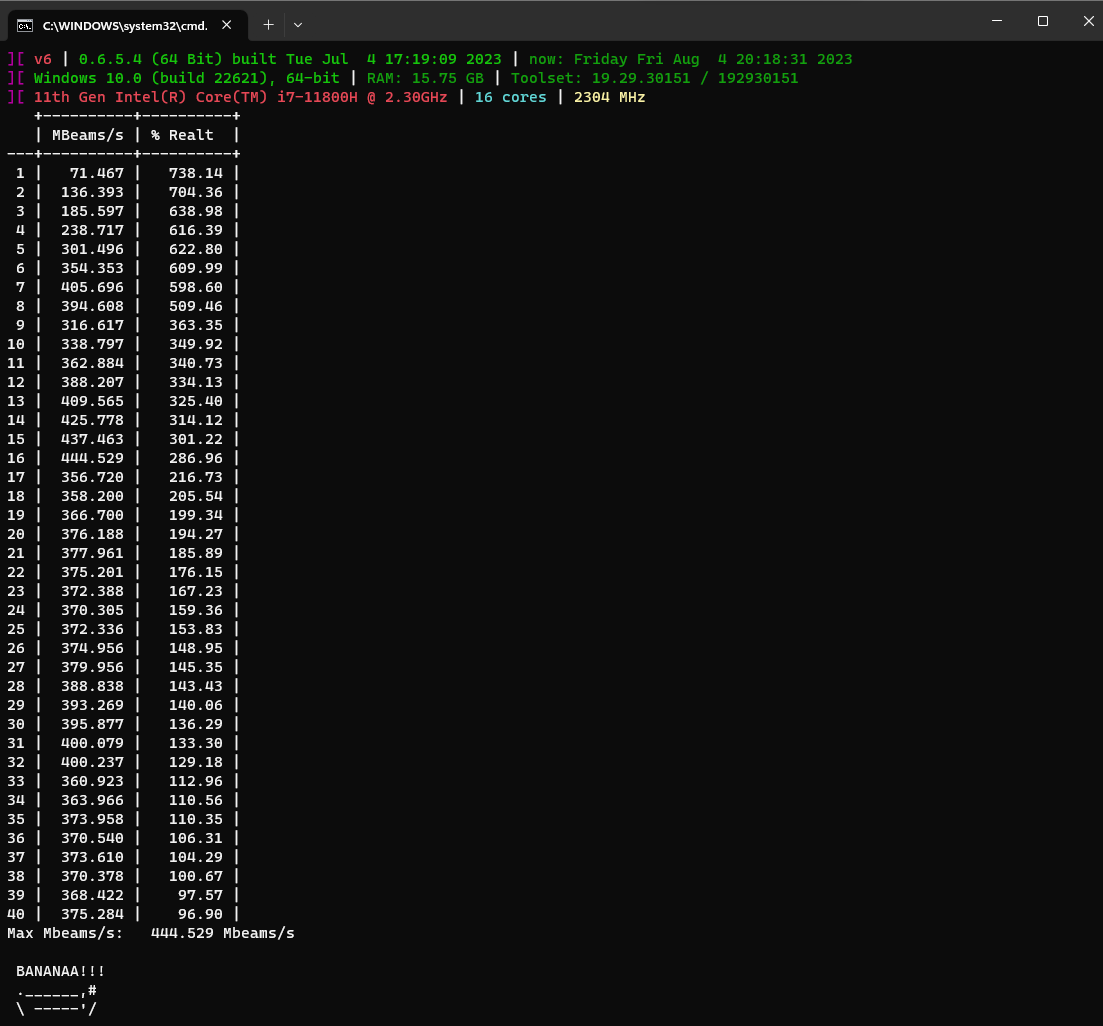Click the value 362.884 in row 11
Screen dimensions: 1103x1026
(x=92, y=363)
